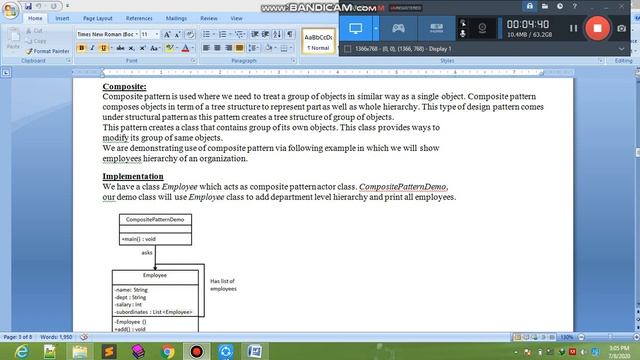Open the Page Layout tab
This screenshot has width=640, height=360.
(98, 18)
